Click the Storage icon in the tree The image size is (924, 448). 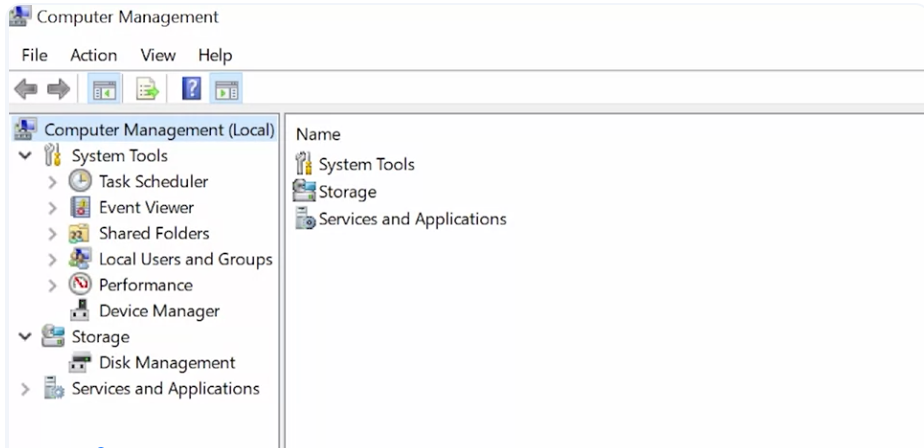pos(52,336)
